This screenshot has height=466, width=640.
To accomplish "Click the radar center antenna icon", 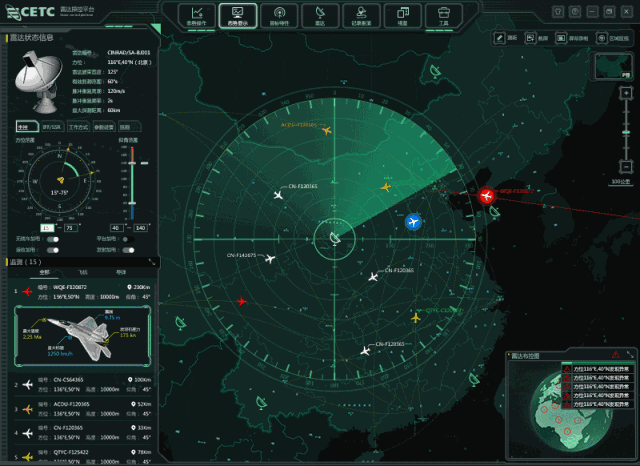I will (334, 239).
